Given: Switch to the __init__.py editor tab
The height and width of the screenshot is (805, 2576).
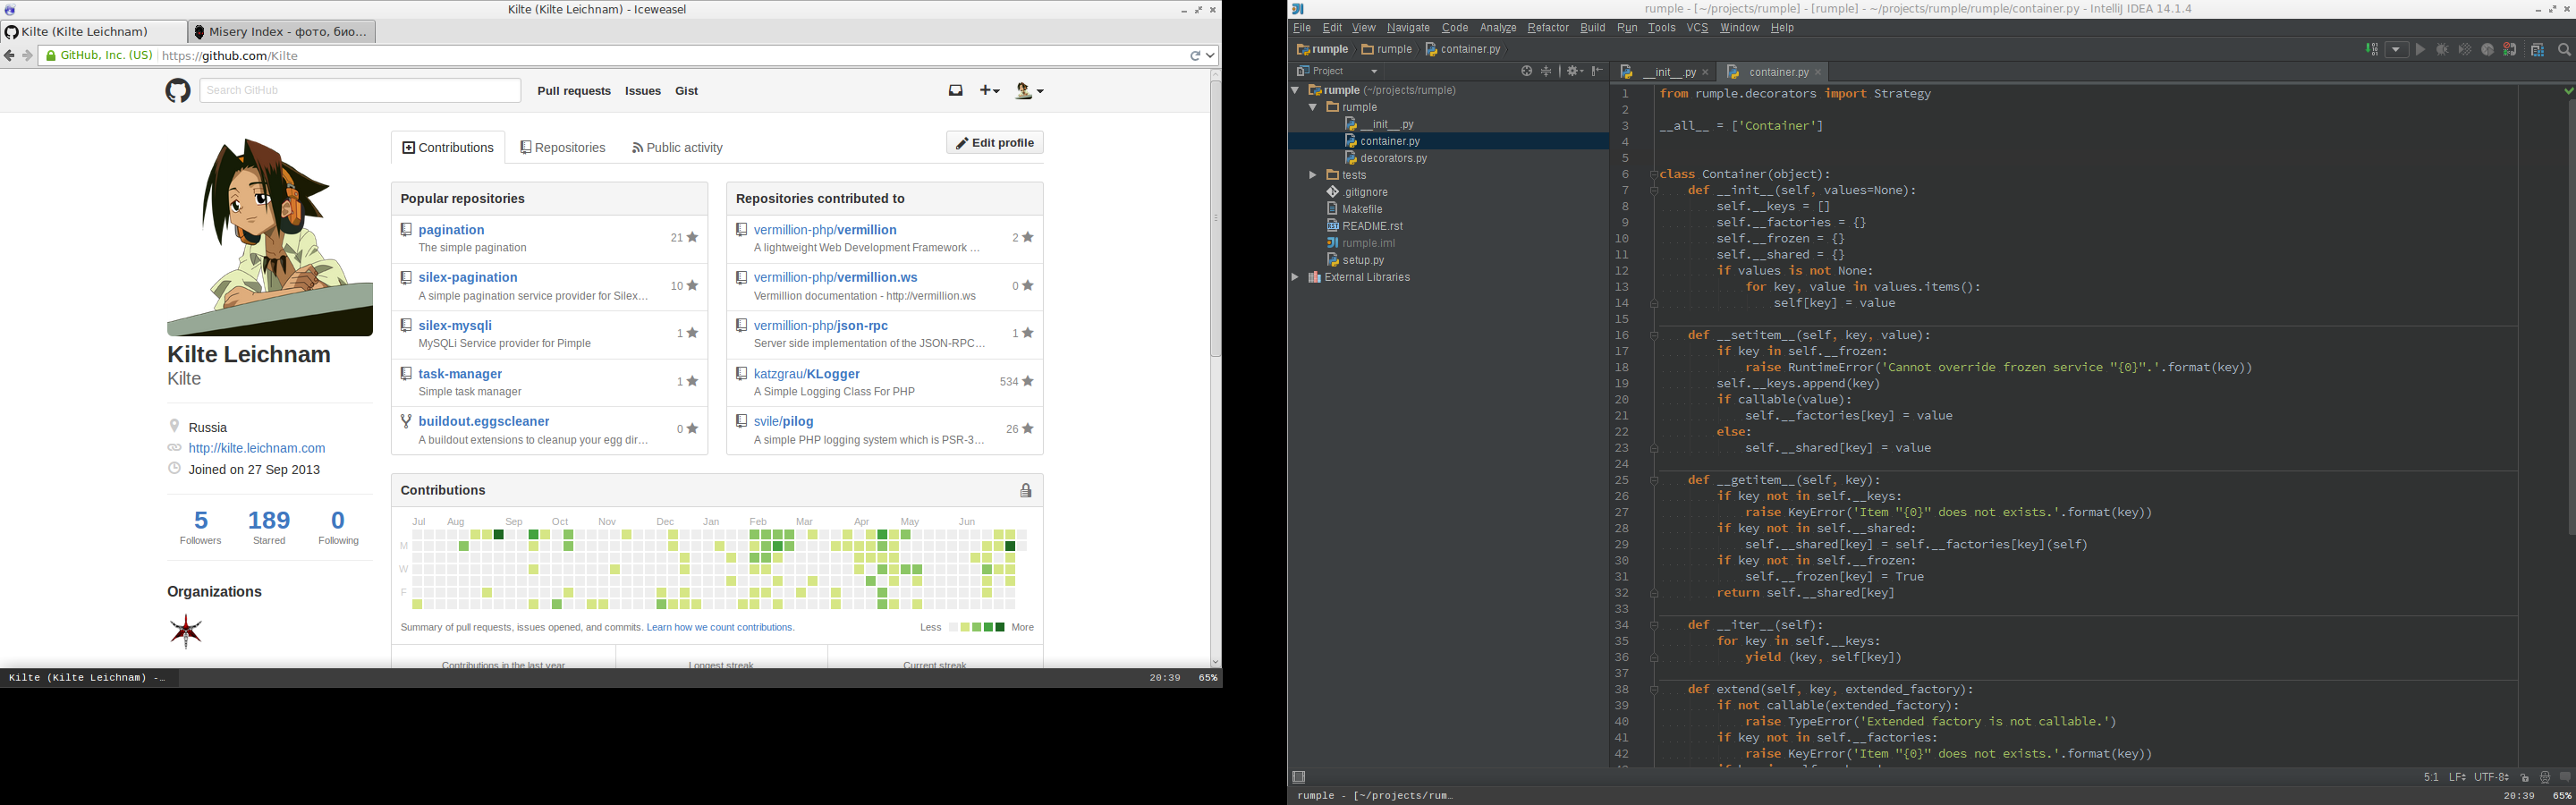Looking at the screenshot, I should pyautogui.click(x=1665, y=72).
